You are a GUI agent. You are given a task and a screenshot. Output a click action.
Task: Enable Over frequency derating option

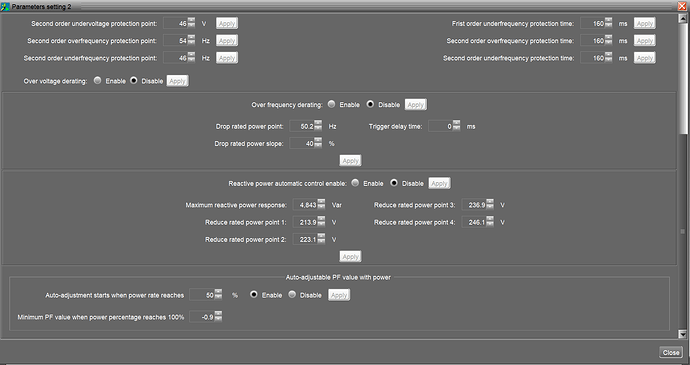pyautogui.click(x=331, y=104)
